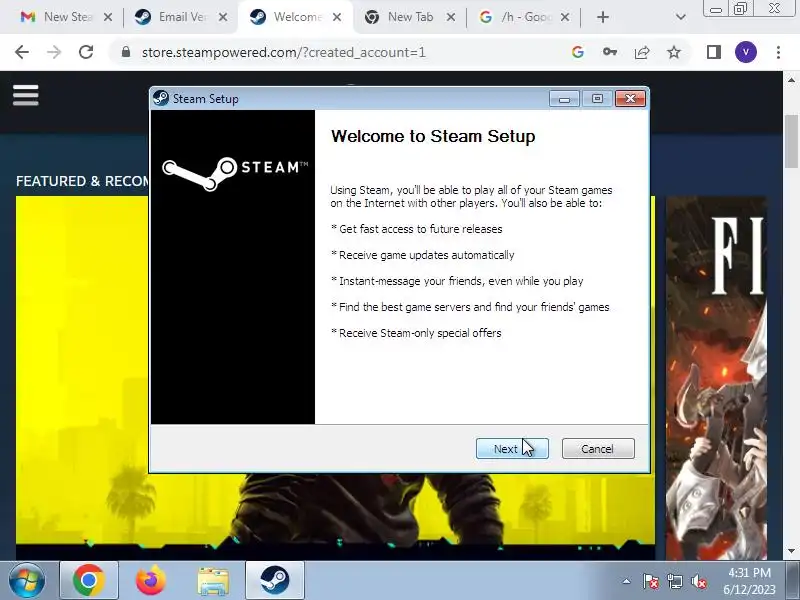Minimize the Steam Setup dialog
The height and width of the screenshot is (600, 800).
tap(564, 98)
